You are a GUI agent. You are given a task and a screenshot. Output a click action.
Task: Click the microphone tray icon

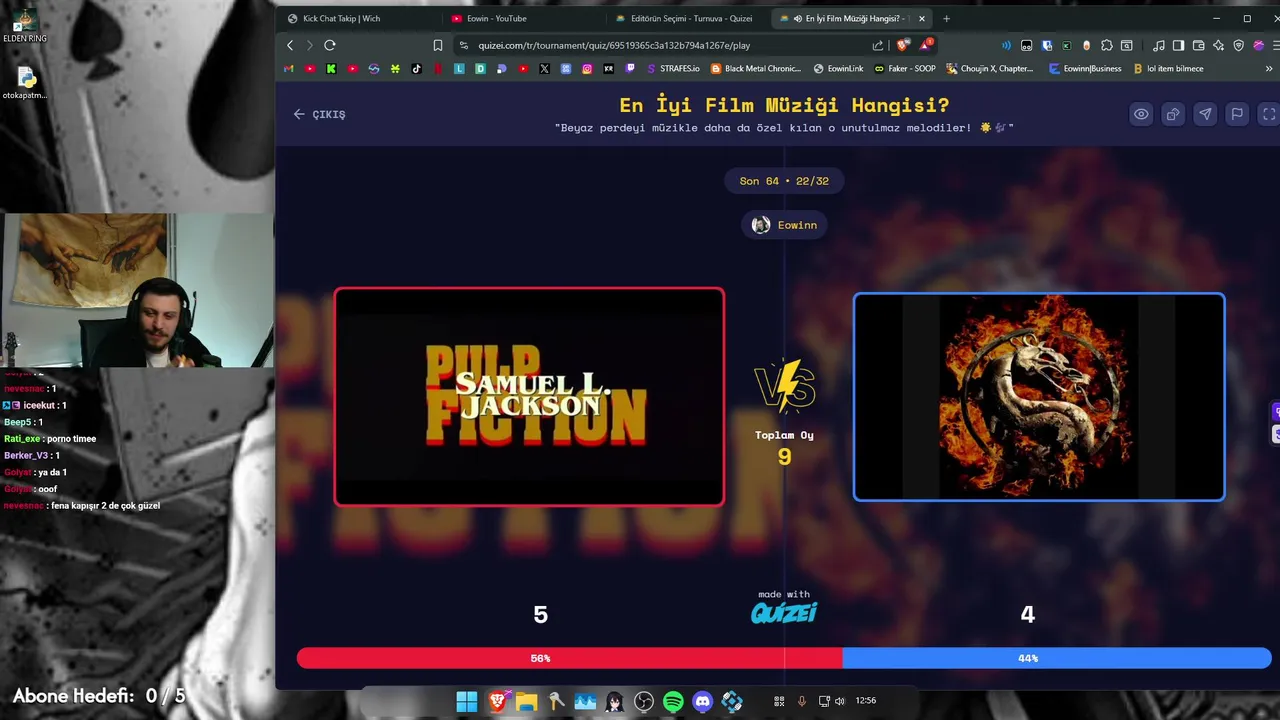[801, 701]
